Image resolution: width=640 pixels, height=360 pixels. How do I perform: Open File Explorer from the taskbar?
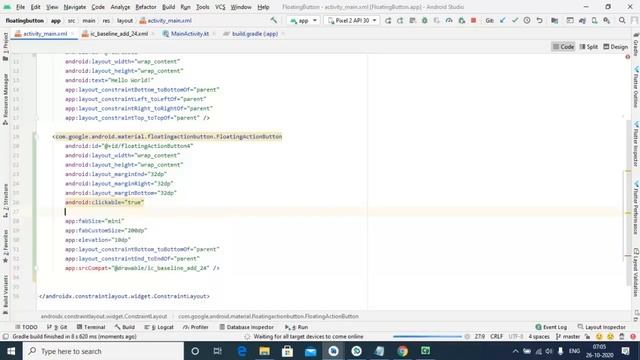pos(264,351)
